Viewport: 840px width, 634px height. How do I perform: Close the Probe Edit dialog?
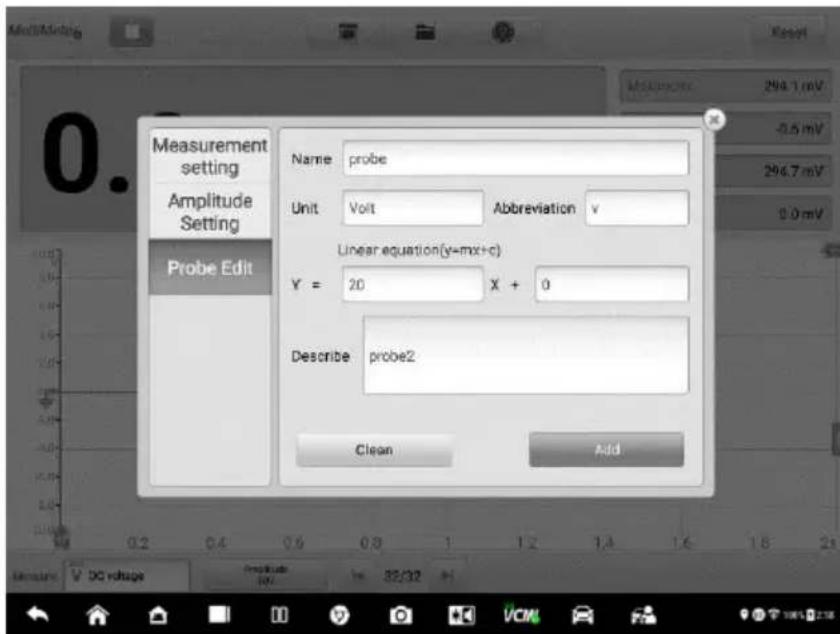pyautogui.click(x=714, y=120)
